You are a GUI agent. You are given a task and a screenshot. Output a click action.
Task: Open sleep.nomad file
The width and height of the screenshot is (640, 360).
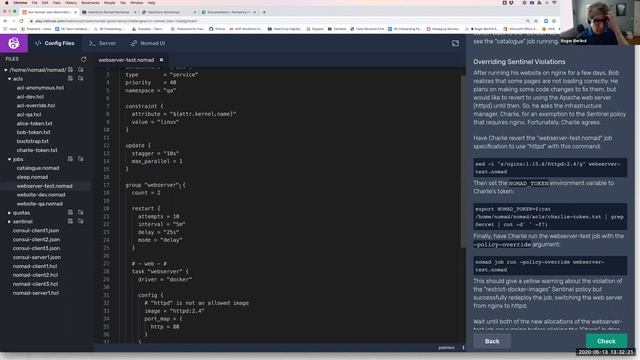pyautogui.click(x=32, y=177)
